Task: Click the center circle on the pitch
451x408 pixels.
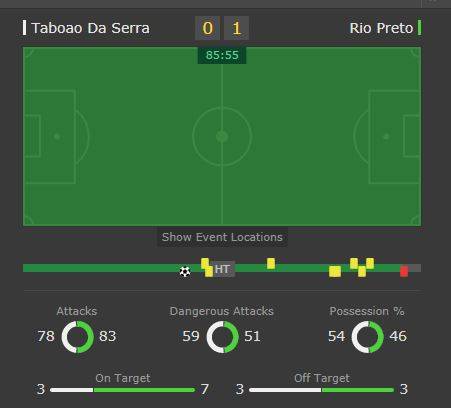Action: click(x=222, y=136)
